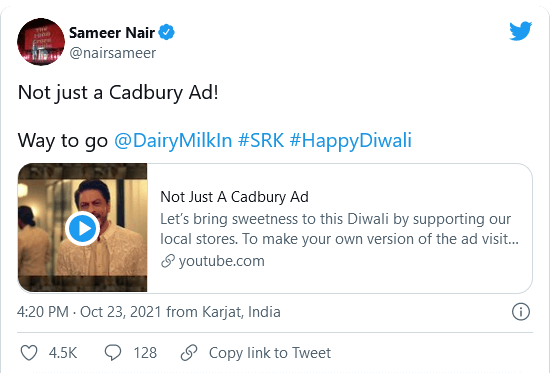The image size is (551, 373).
Task: Click the youtube.com link text
Action: 221,261
